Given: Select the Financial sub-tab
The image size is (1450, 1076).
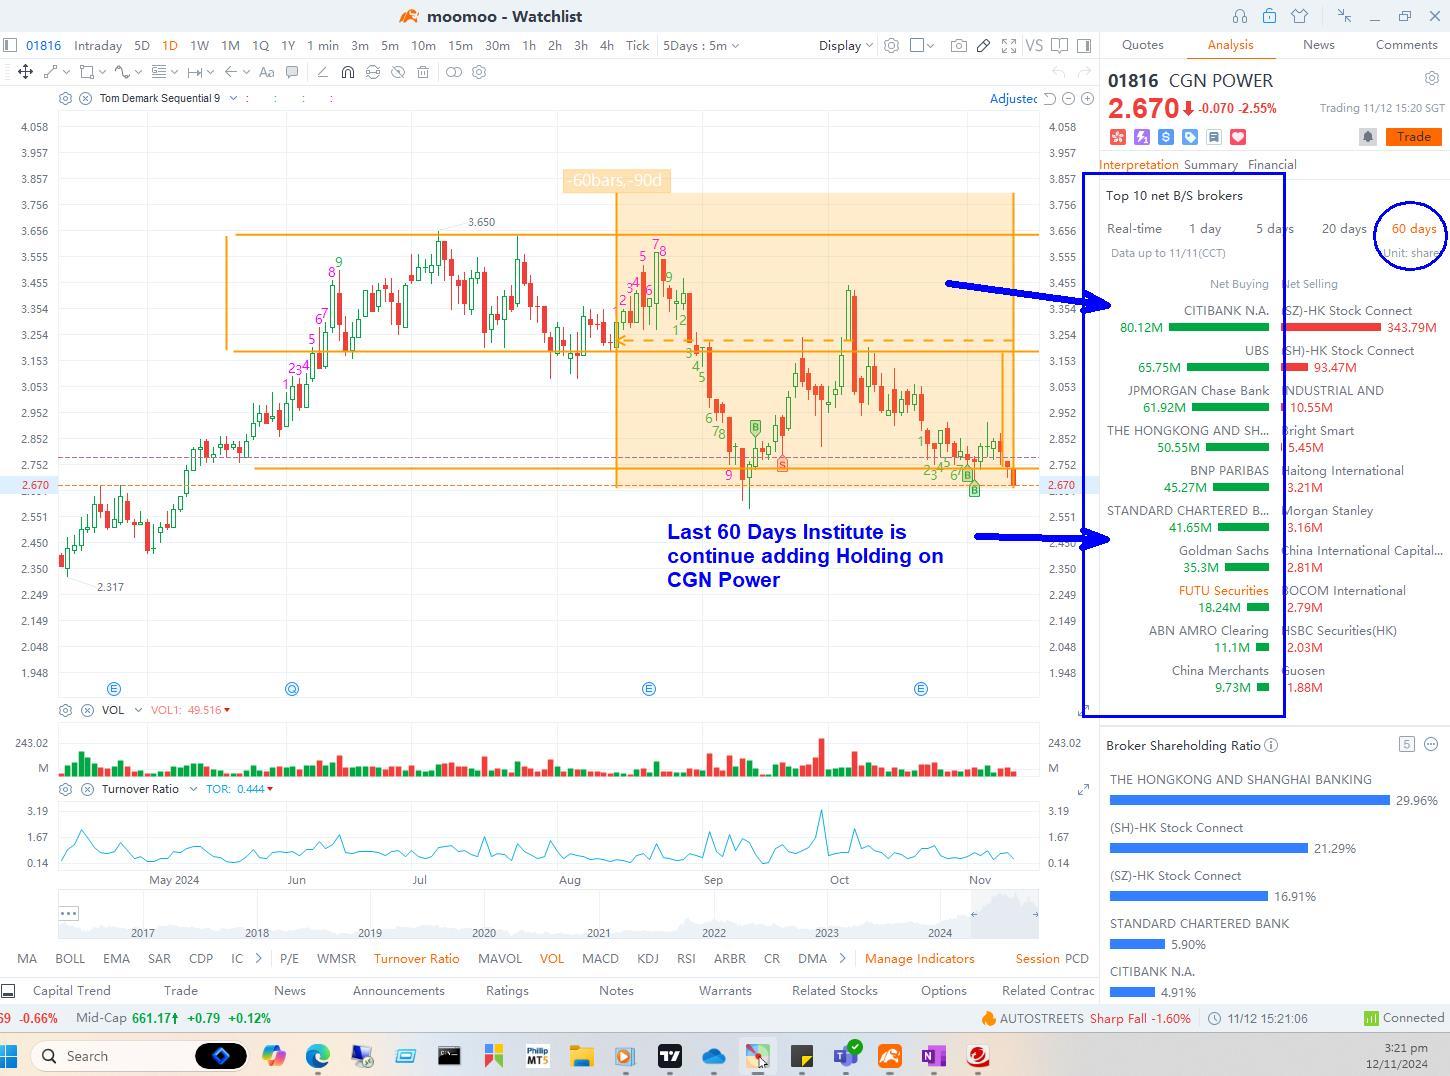Looking at the screenshot, I should click(1272, 164).
